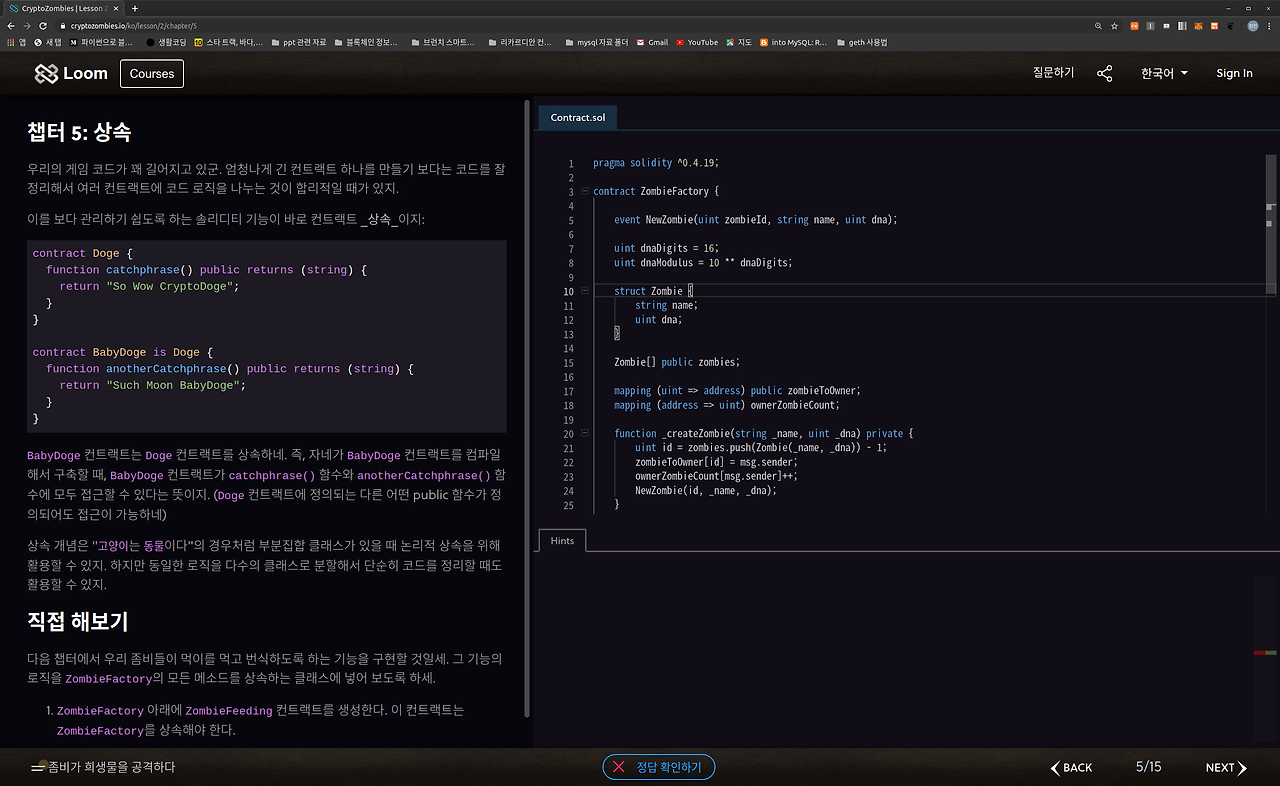
Task: Click the event NewZombie code line
Action: pyautogui.click(x=756, y=220)
